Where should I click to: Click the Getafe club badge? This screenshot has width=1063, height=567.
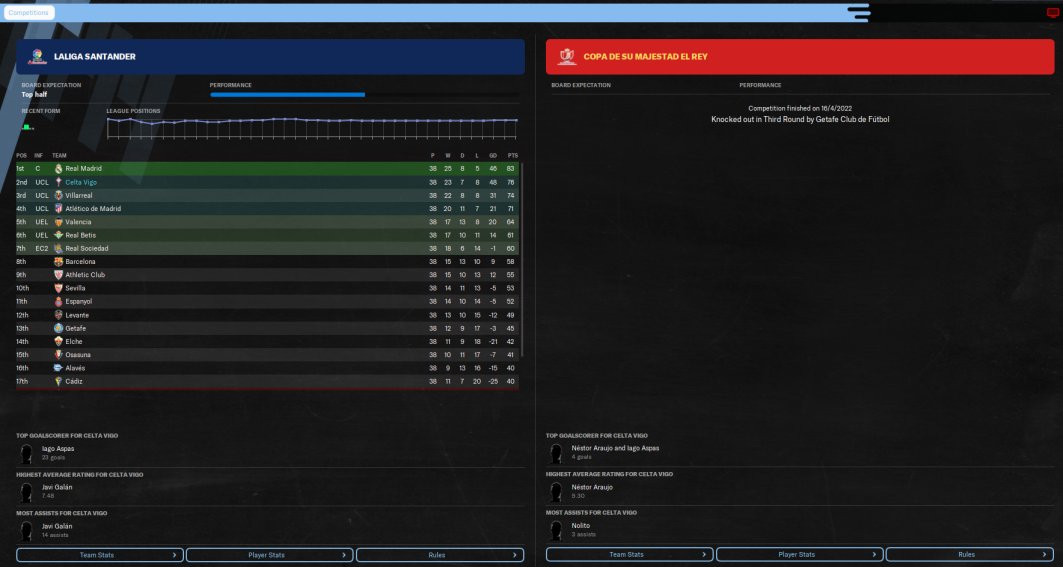click(58, 328)
